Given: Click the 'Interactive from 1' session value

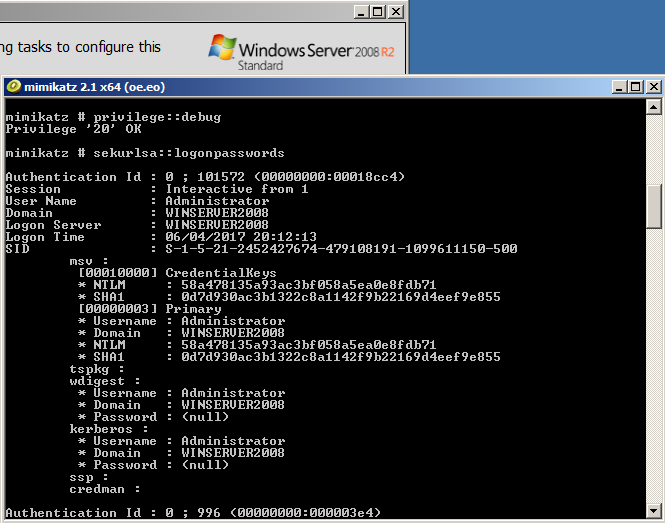Looking at the screenshot, I should pos(237,189).
